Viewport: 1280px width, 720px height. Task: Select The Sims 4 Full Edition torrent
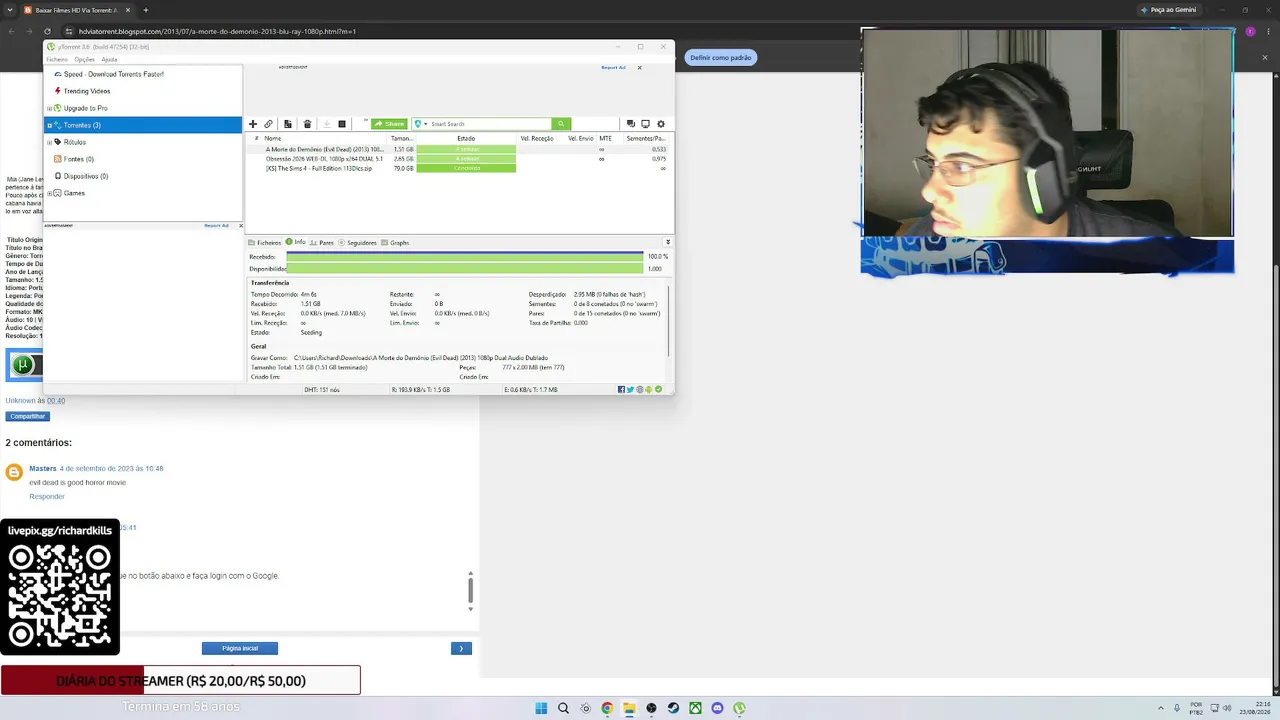(459, 168)
